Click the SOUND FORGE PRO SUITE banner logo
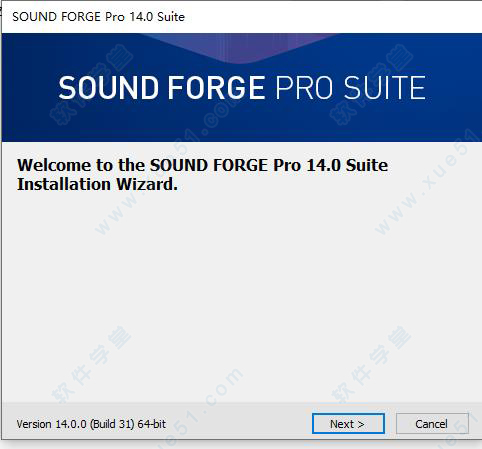The width and height of the screenshot is (482, 449). click(x=242, y=88)
